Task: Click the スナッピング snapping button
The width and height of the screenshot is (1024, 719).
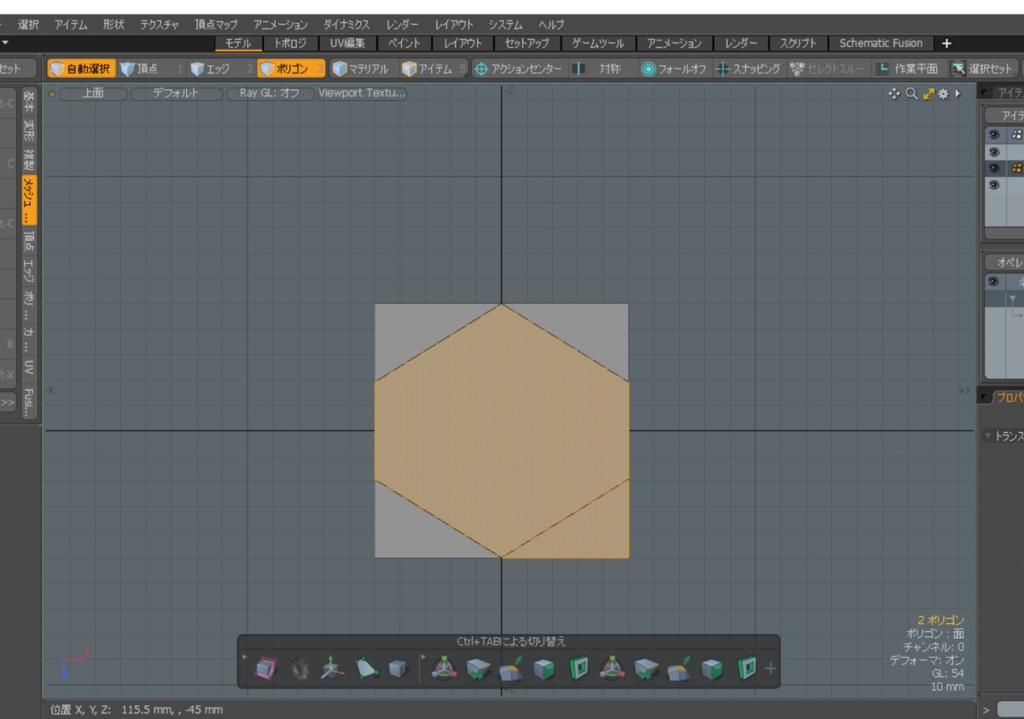Action: tap(748, 69)
